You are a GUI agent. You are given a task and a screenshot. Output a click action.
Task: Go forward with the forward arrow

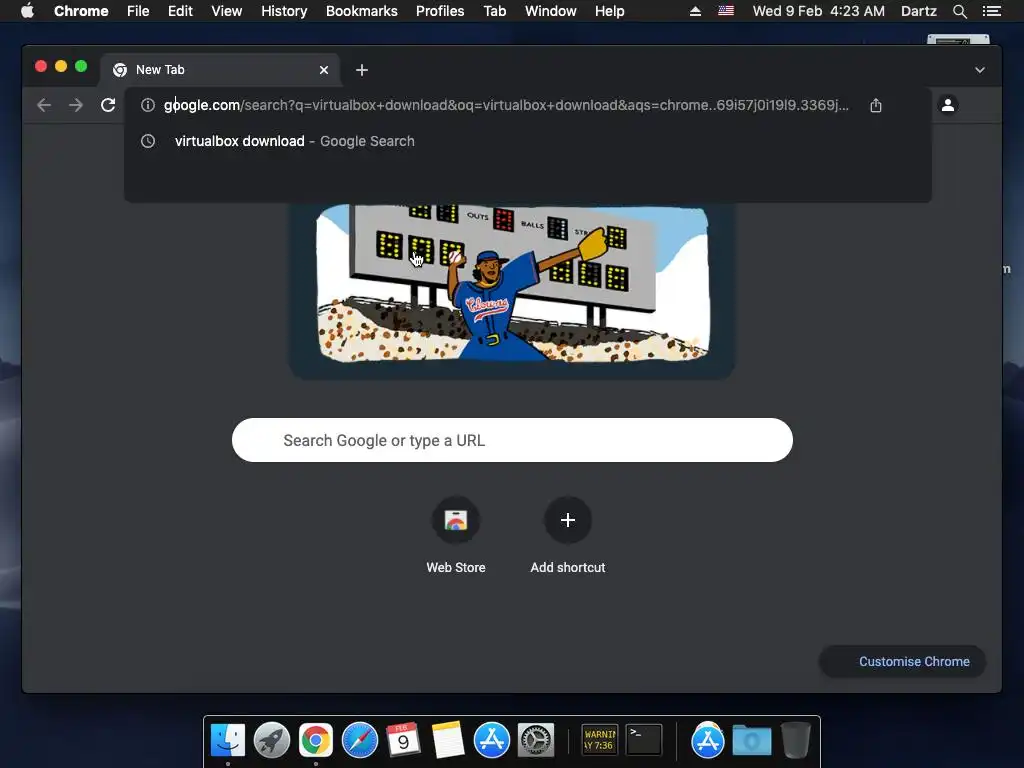[x=76, y=105]
